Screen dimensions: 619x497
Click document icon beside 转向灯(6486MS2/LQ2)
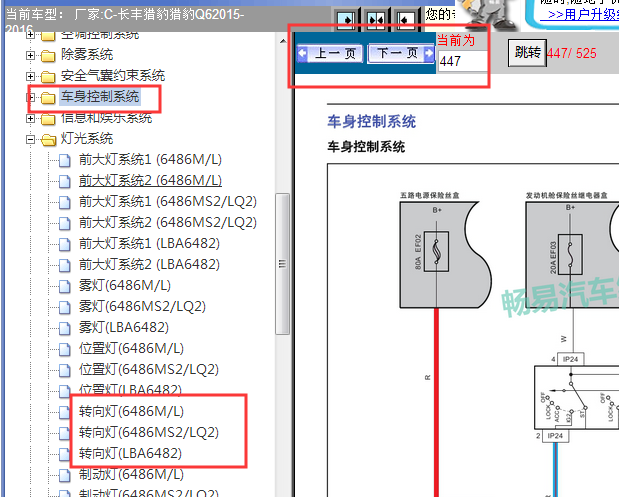pyautogui.click(x=64, y=433)
